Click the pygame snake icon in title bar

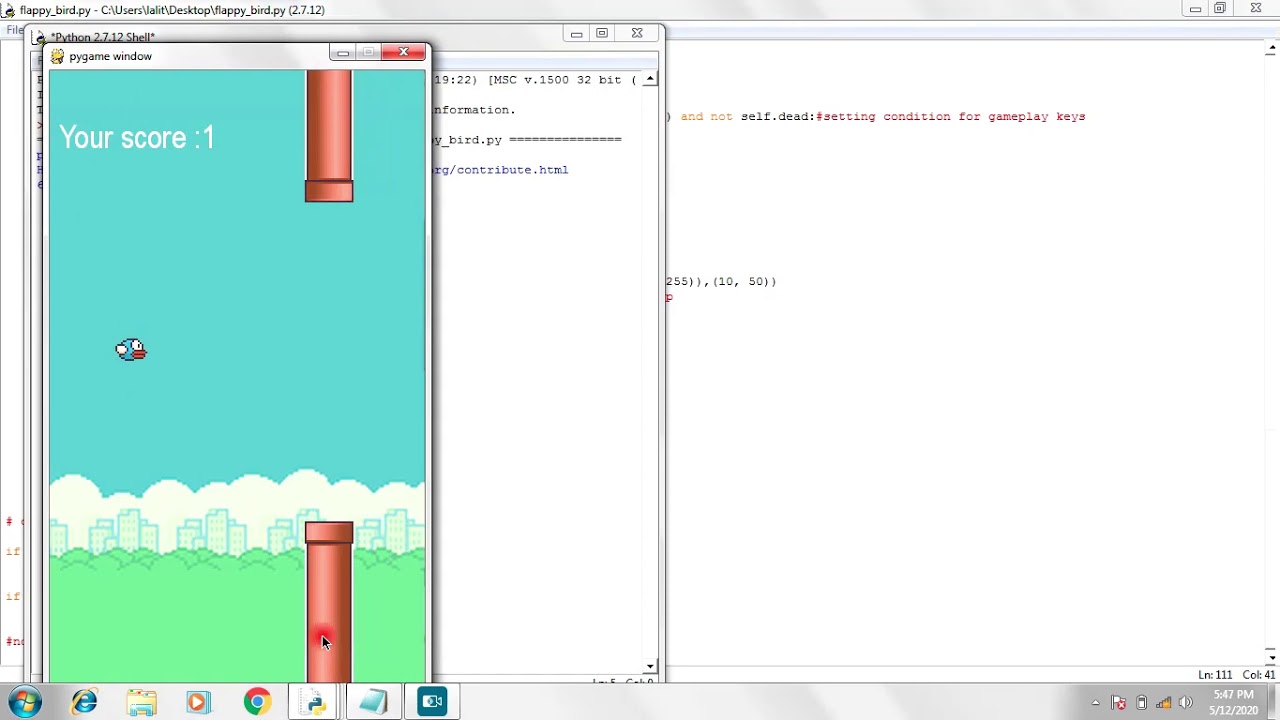tap(58, 56)
